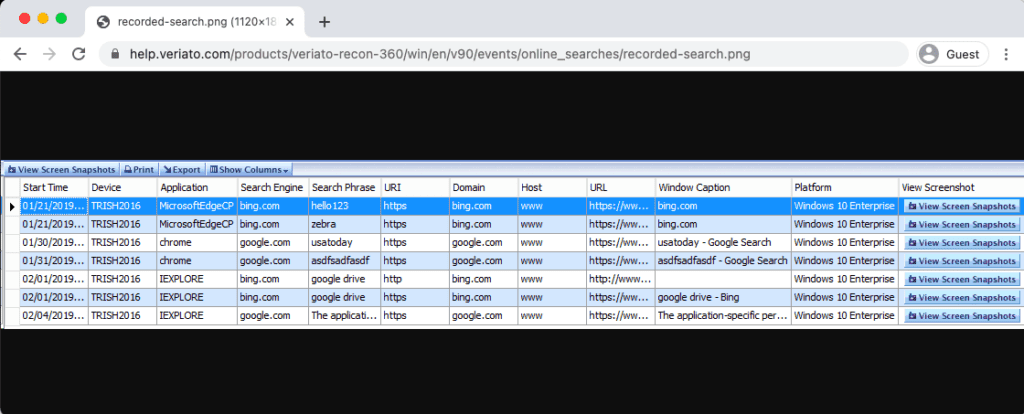
Task: Select the 'zebra' search phrase cell
Action: point(345,225)
